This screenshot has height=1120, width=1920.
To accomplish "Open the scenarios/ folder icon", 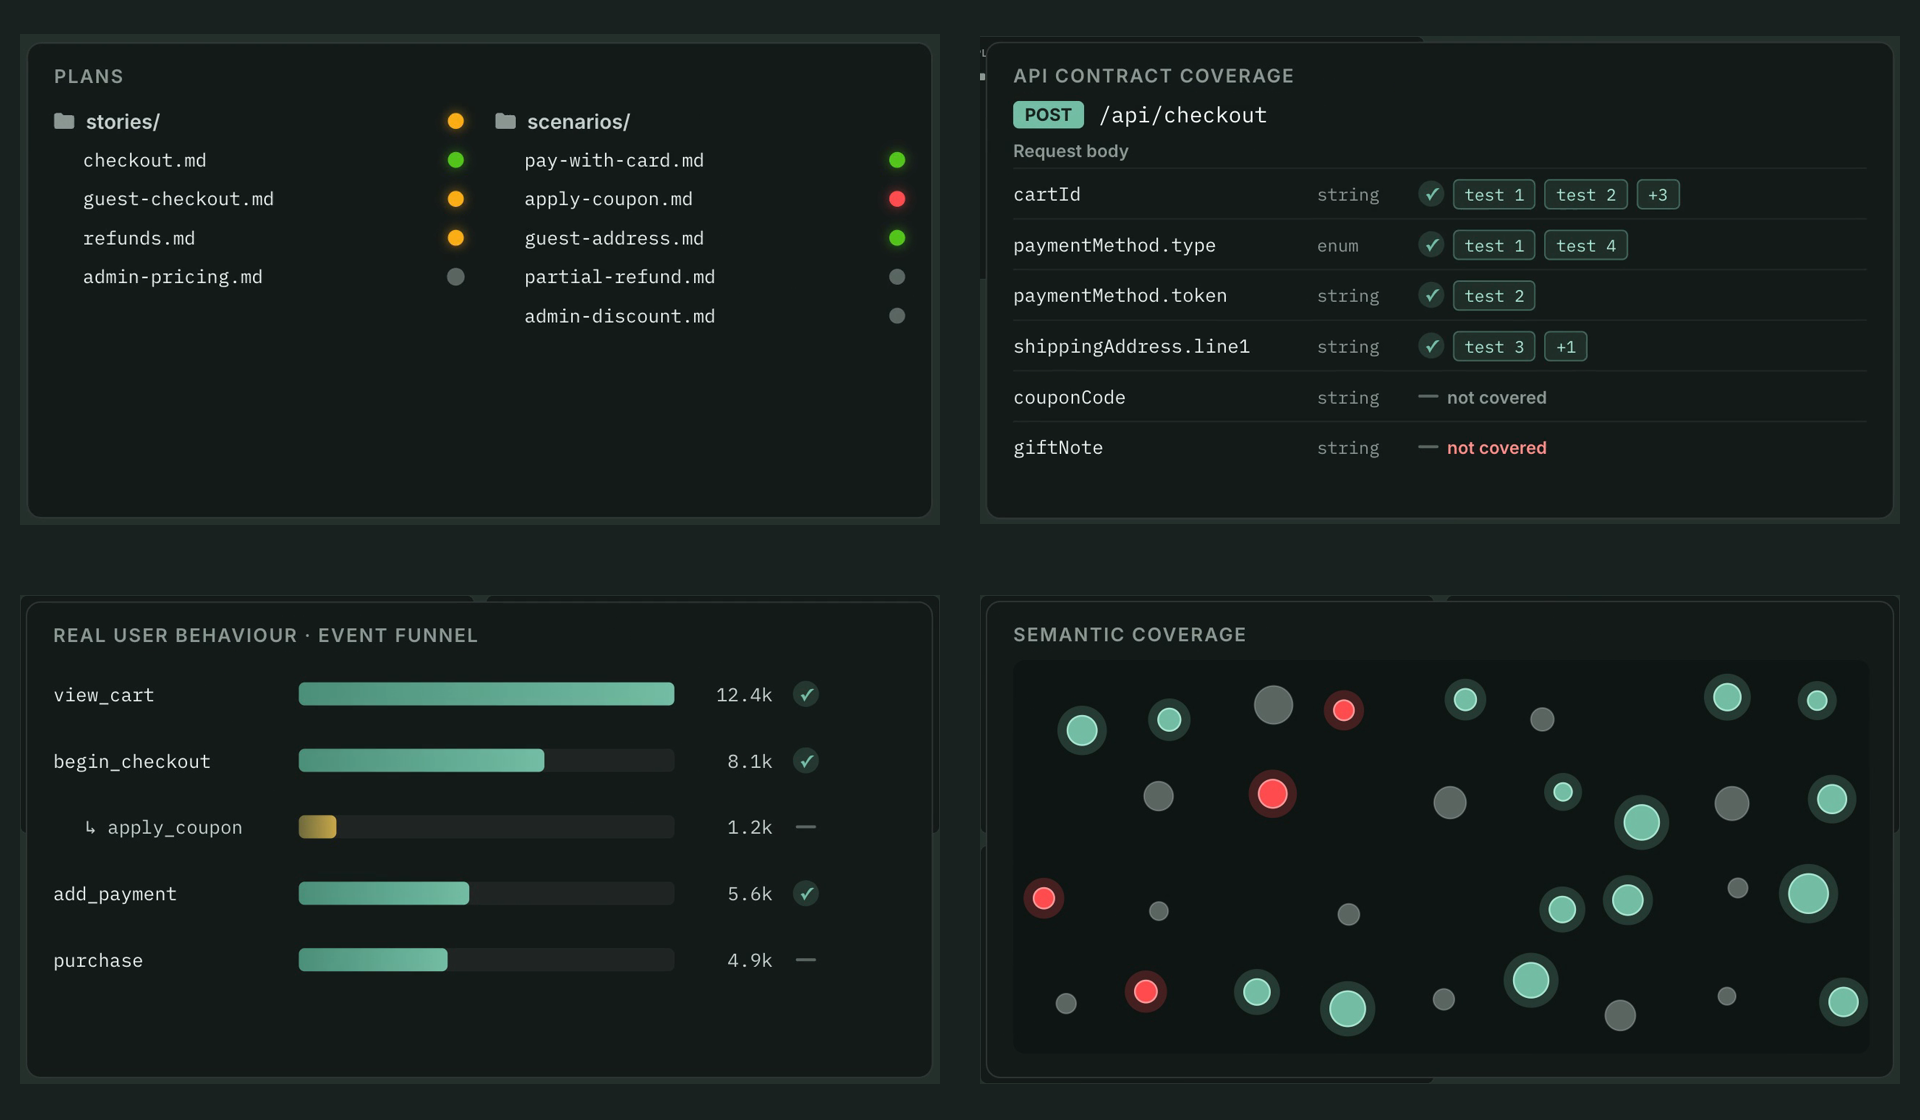I will coord(505,121).
